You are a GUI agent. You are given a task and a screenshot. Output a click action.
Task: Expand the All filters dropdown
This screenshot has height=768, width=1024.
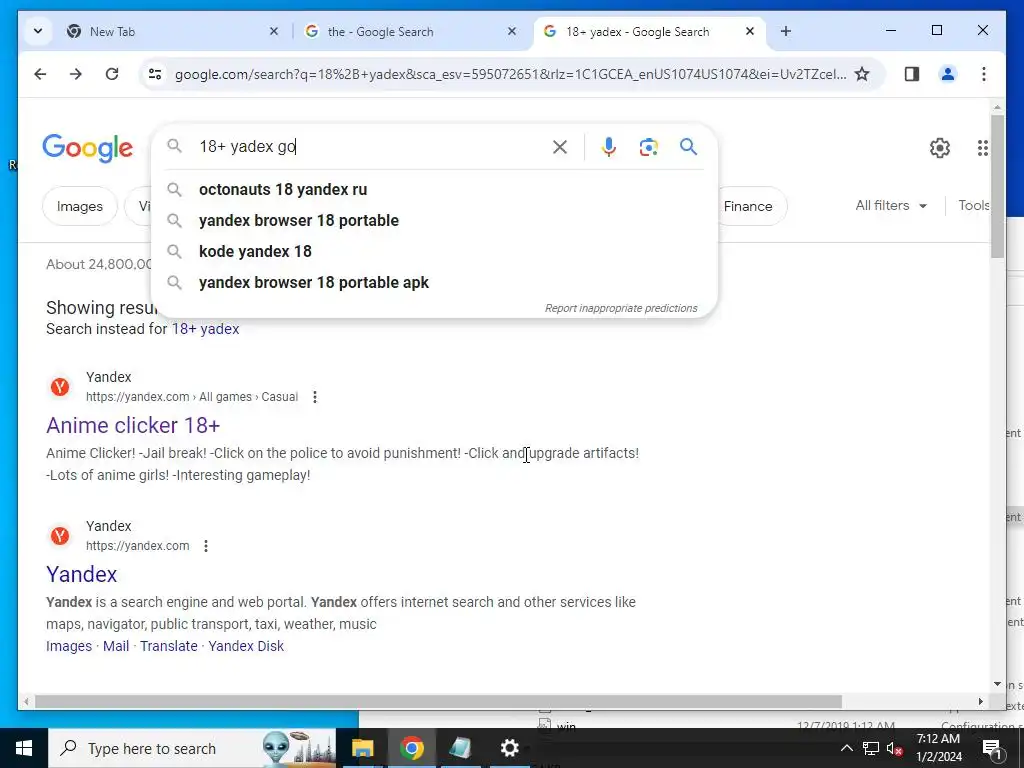[891, 206]
